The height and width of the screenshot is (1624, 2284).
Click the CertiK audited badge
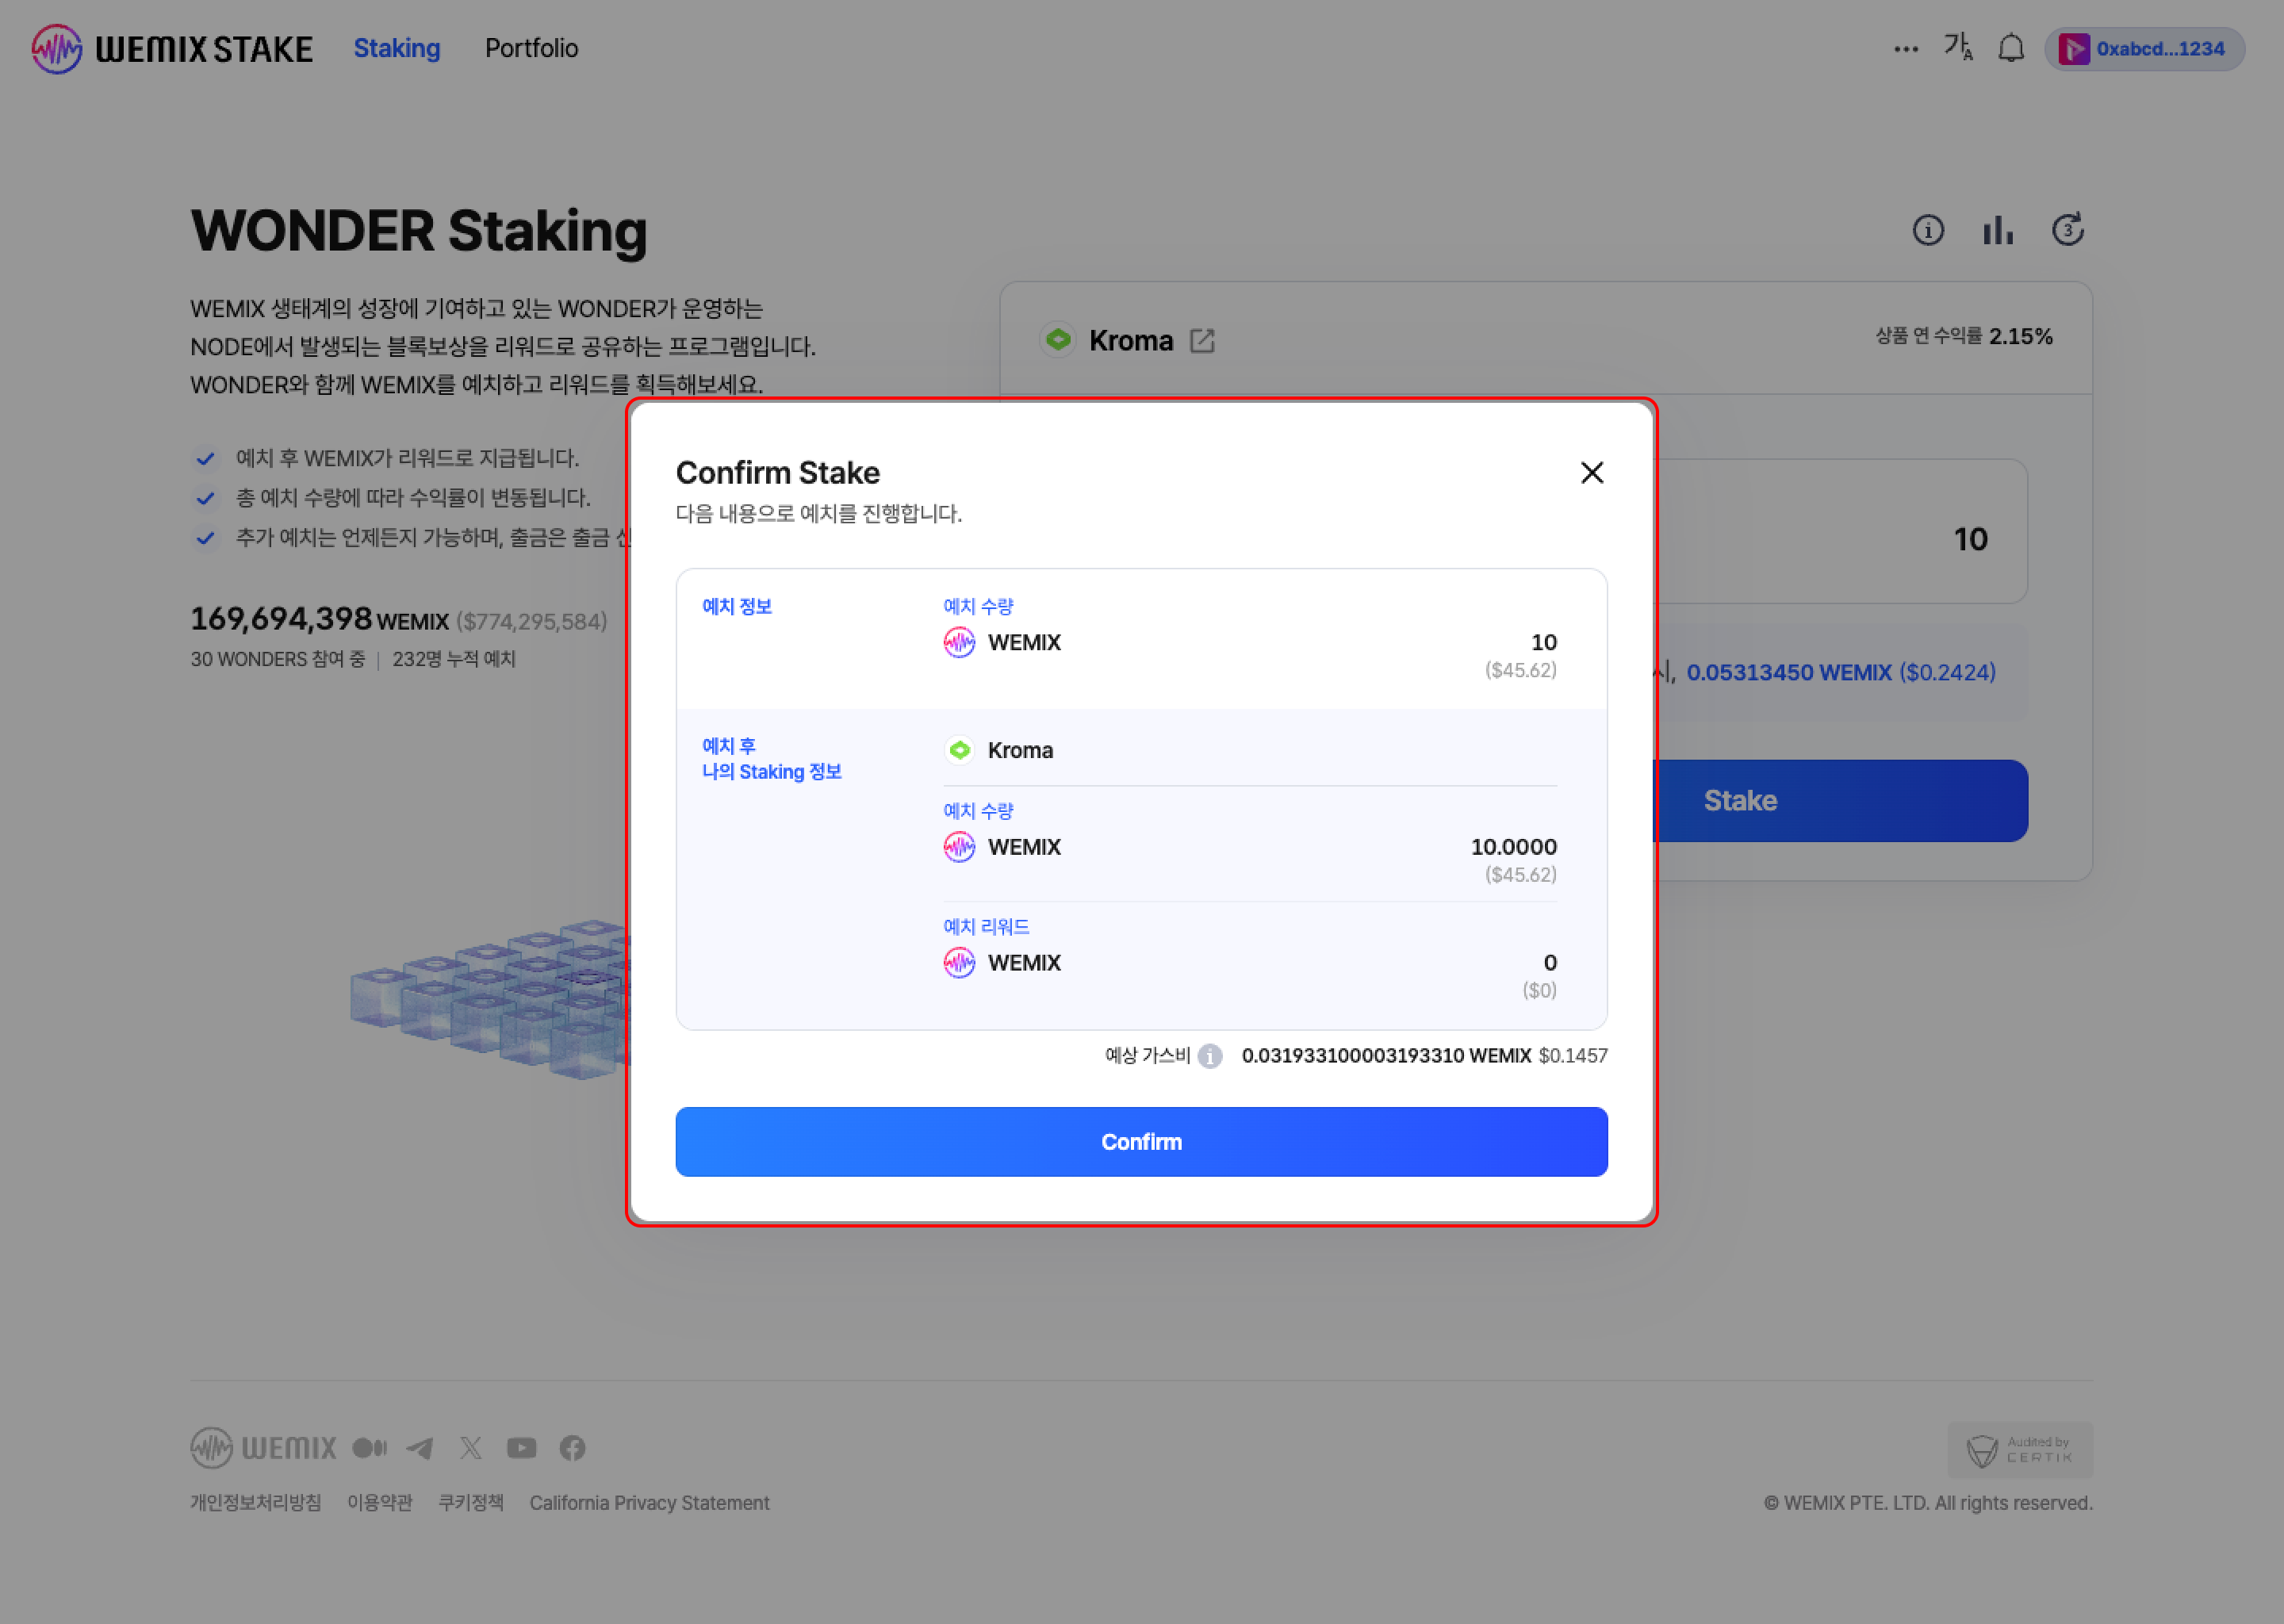[2019, 1450]
